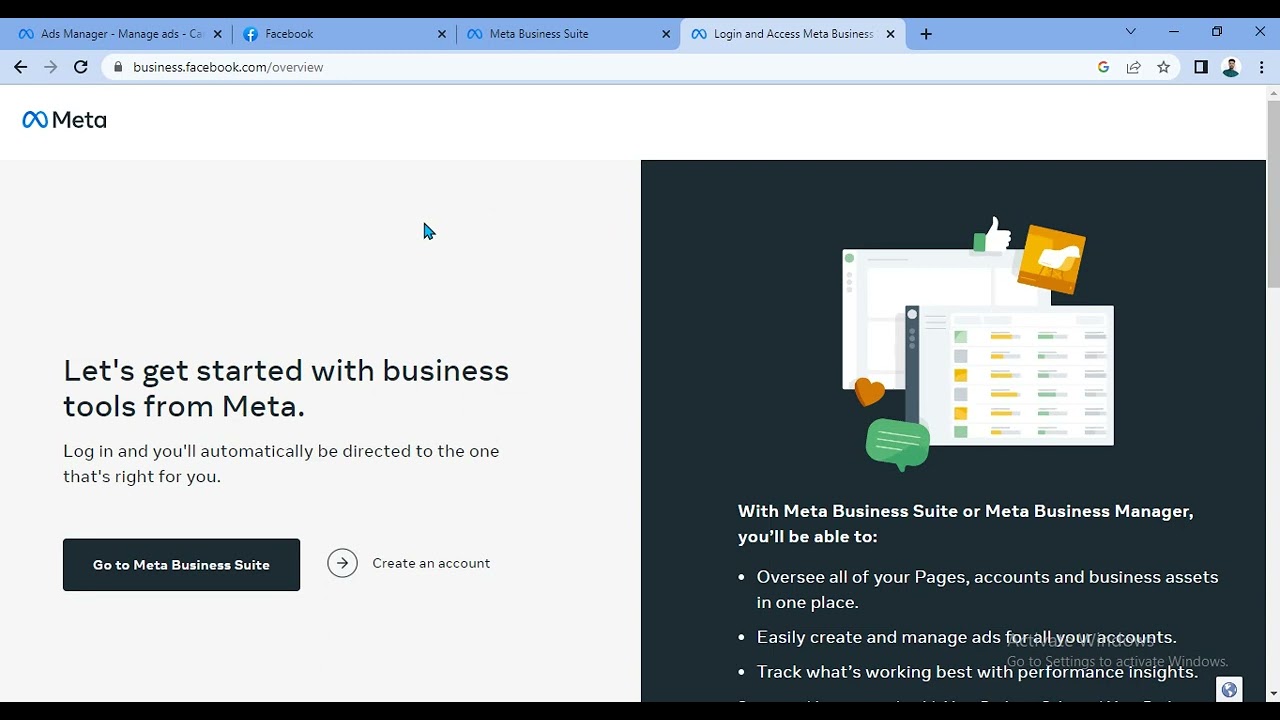
Task: Close the Meta Business Suite tab
Action: click(x=666, y=34)
